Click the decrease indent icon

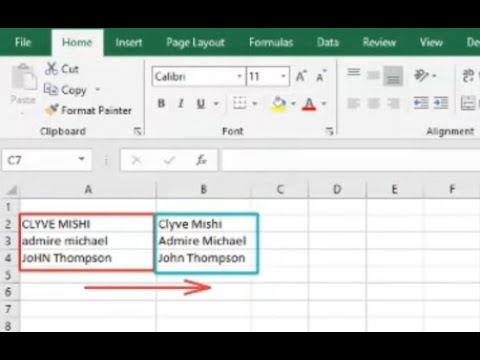(x=421, y=103)
